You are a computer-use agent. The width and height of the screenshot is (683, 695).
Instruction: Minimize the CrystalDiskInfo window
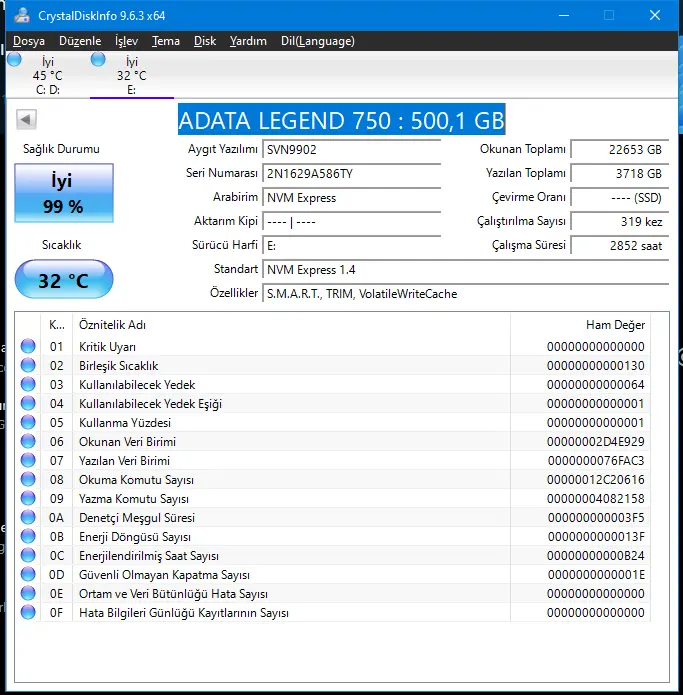[564, 16]
